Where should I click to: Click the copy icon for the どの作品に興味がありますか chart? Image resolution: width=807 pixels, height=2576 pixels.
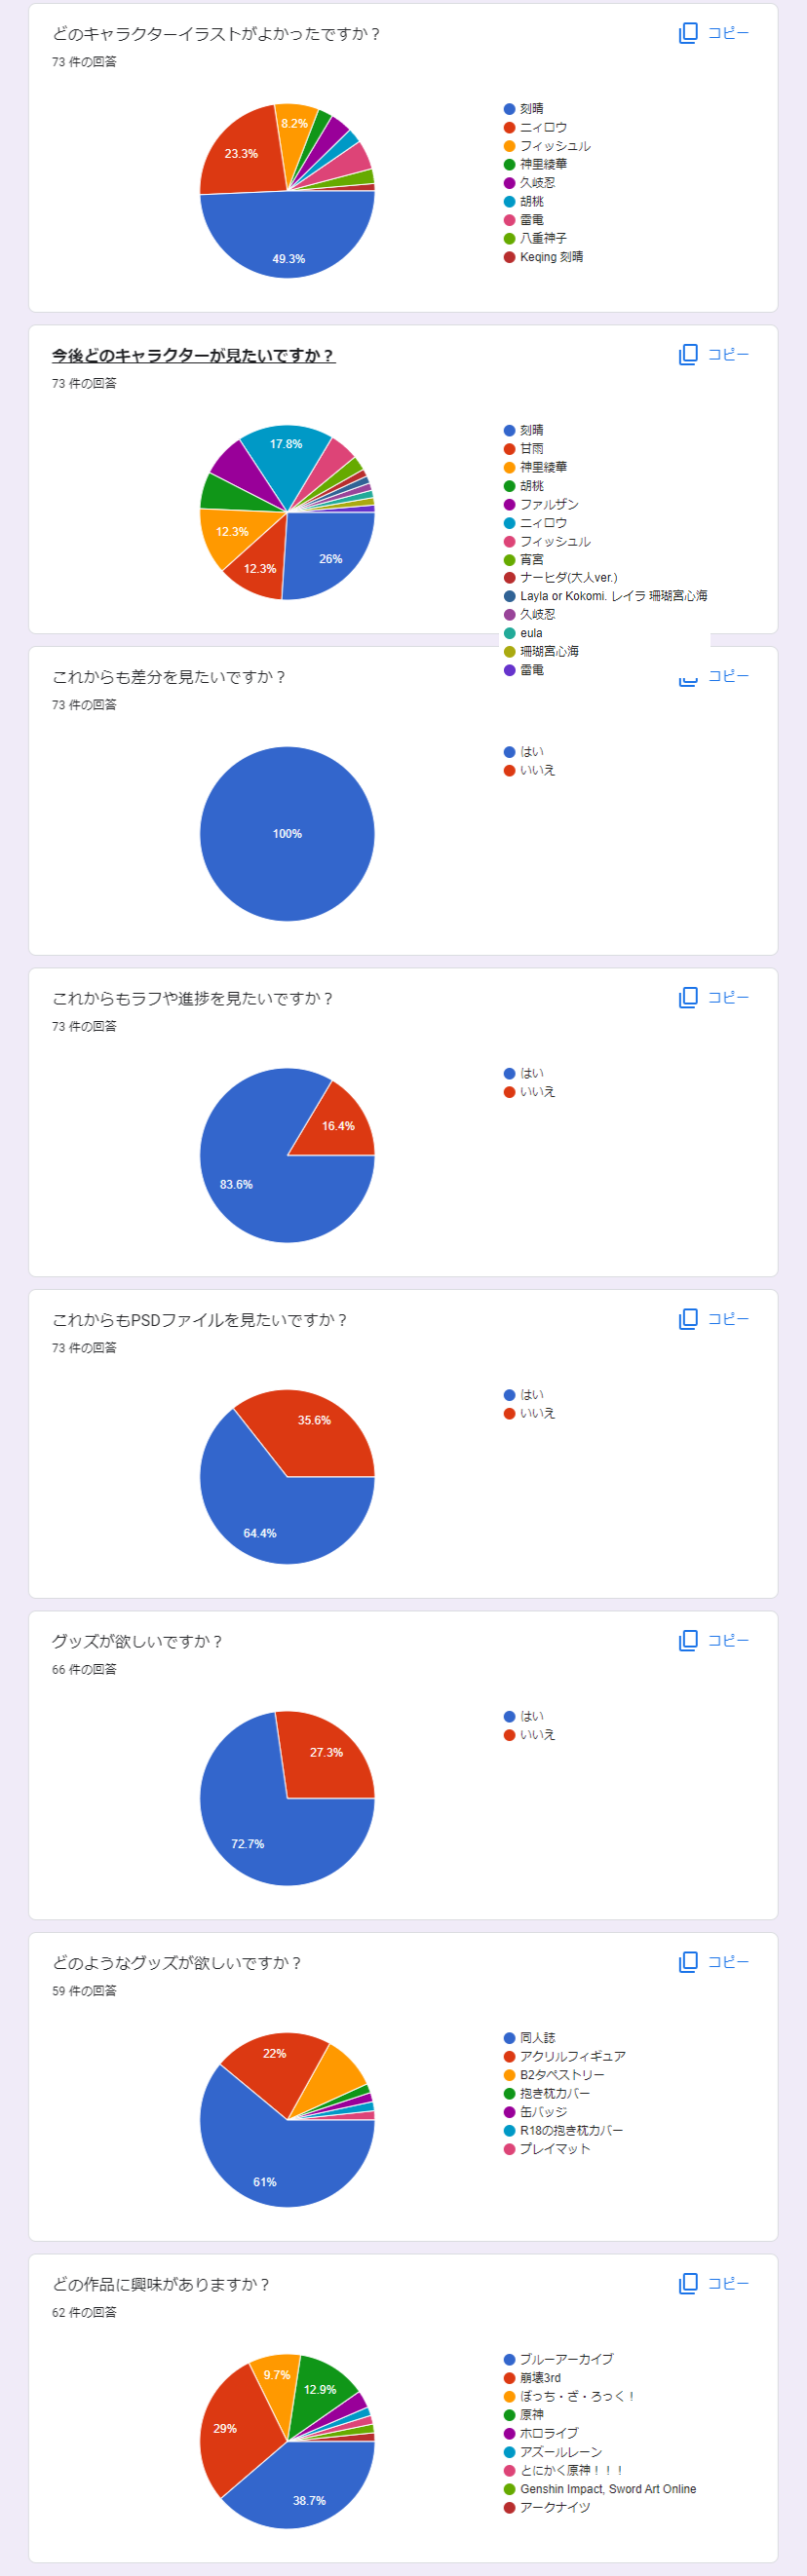pyautogui.click(x=688, y=2284)
